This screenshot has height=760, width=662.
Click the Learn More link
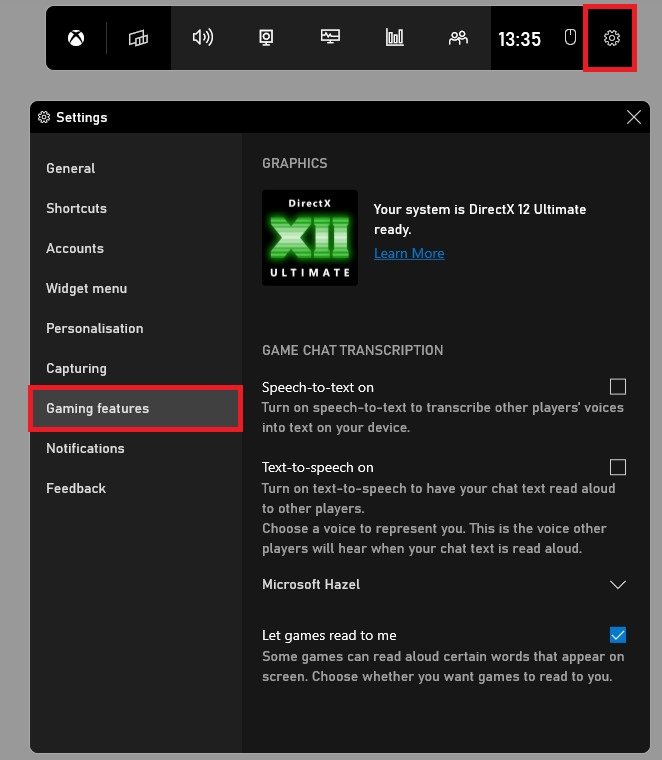pos(409,253)
